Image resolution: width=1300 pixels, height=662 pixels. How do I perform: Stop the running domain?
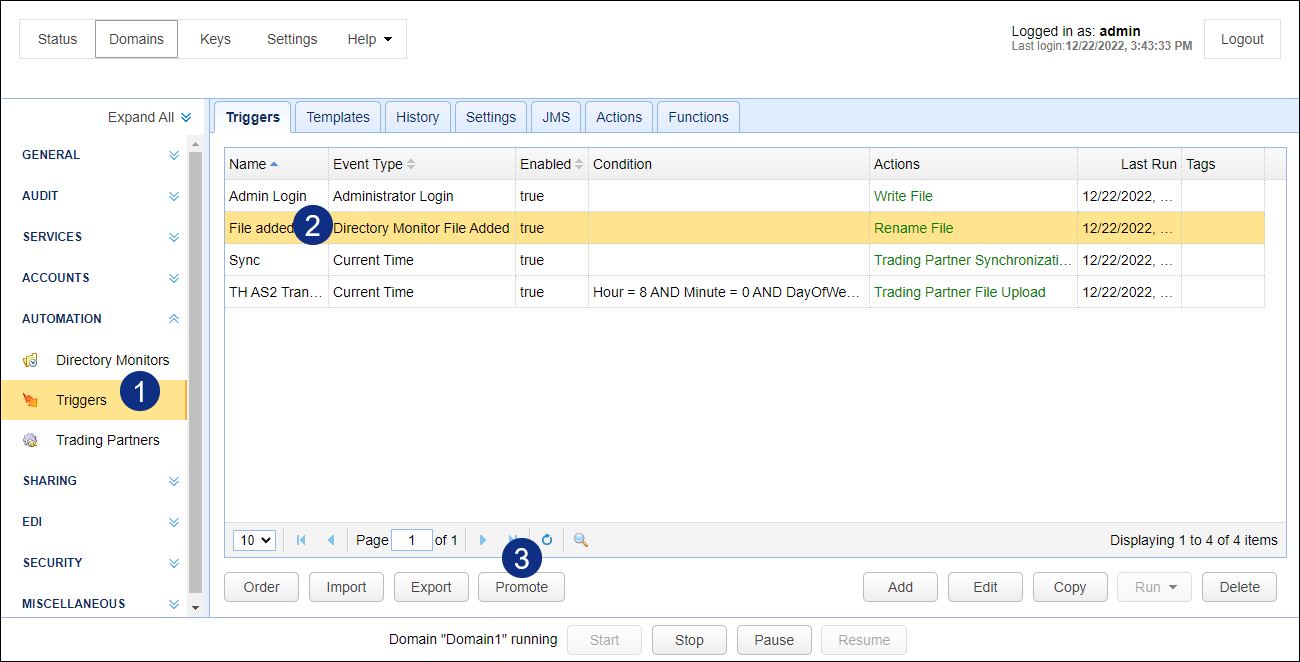tap(689, 640)
